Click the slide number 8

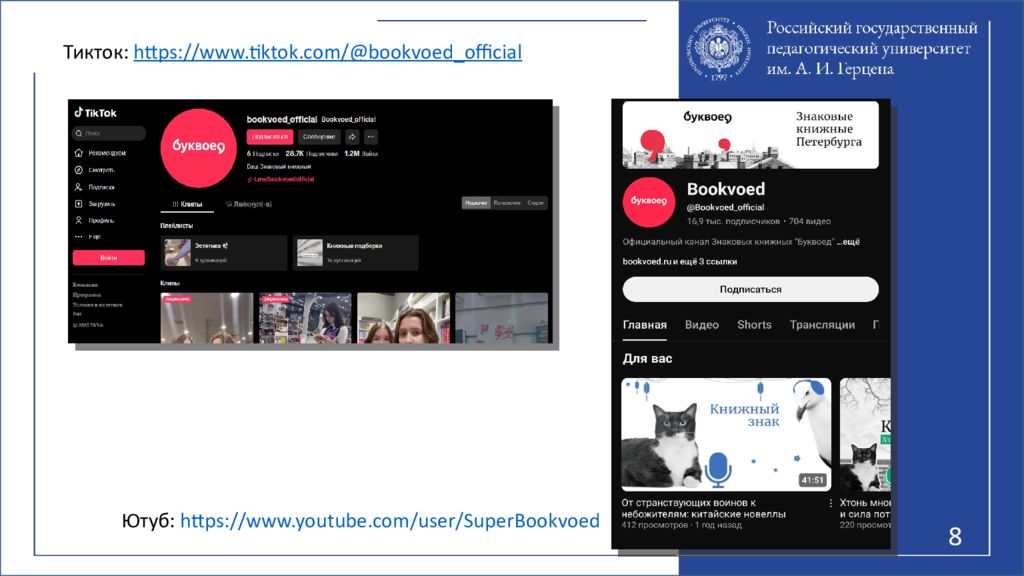[955, 537]
